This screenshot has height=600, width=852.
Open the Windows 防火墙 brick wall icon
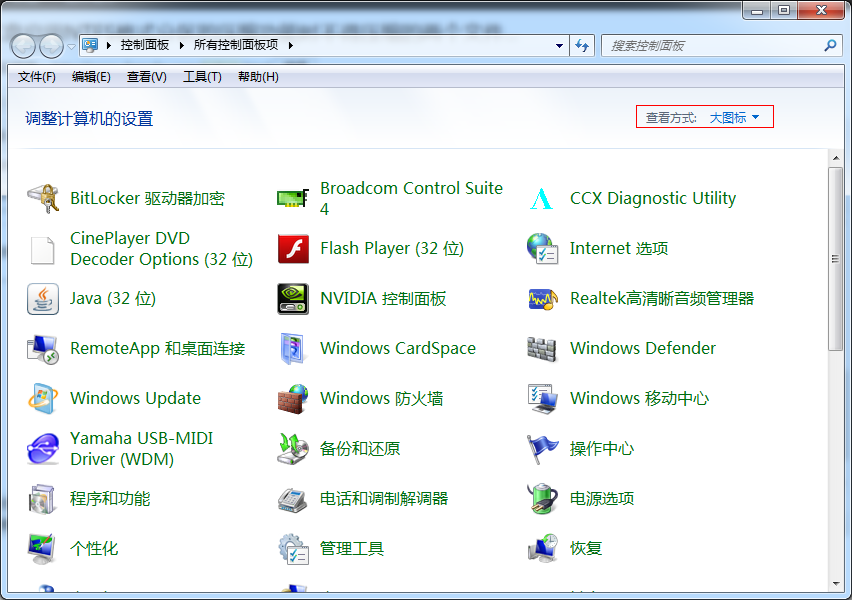293,398
